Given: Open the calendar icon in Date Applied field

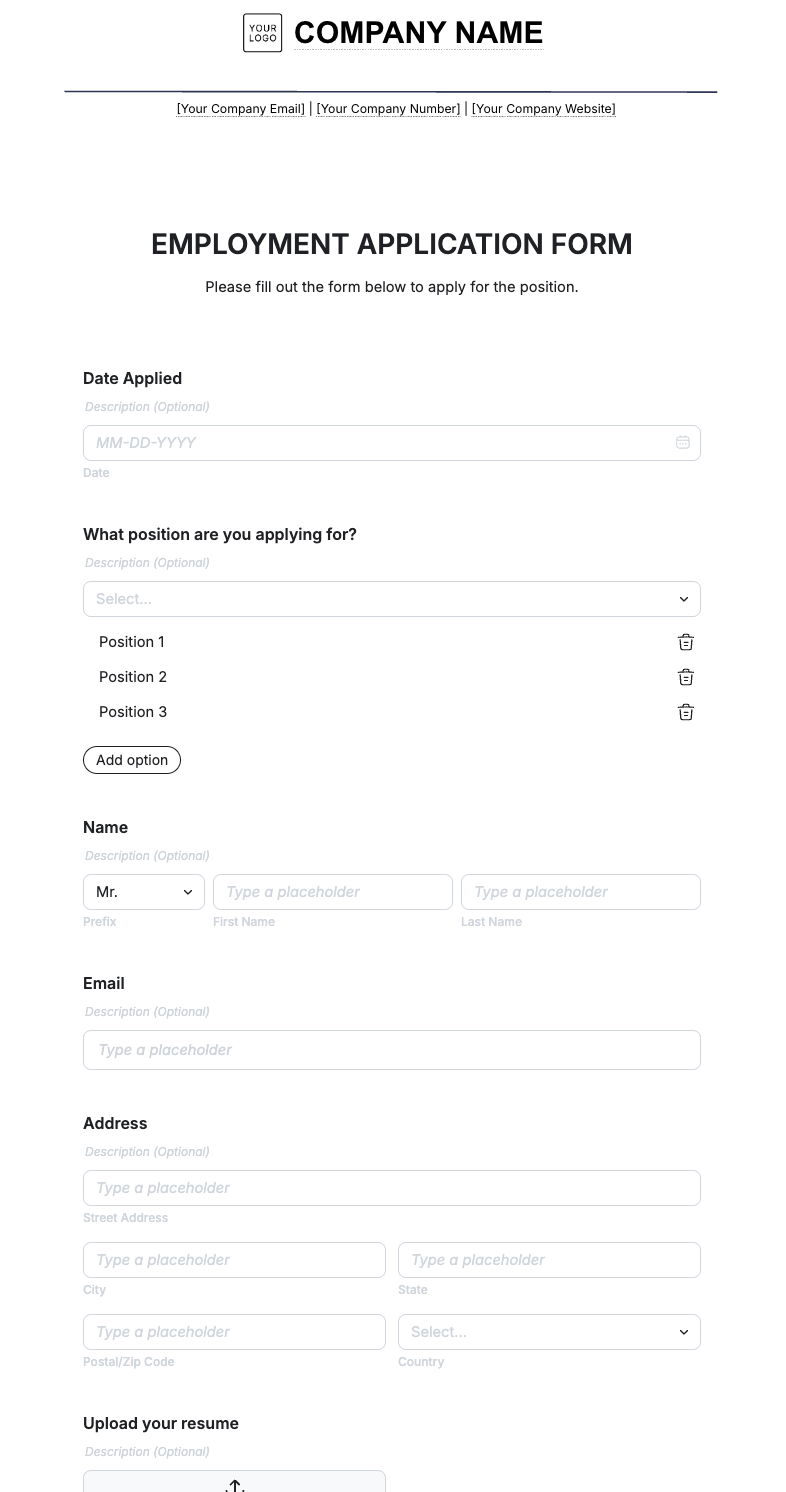Looking at the screenshot, I should coord(682,442).
